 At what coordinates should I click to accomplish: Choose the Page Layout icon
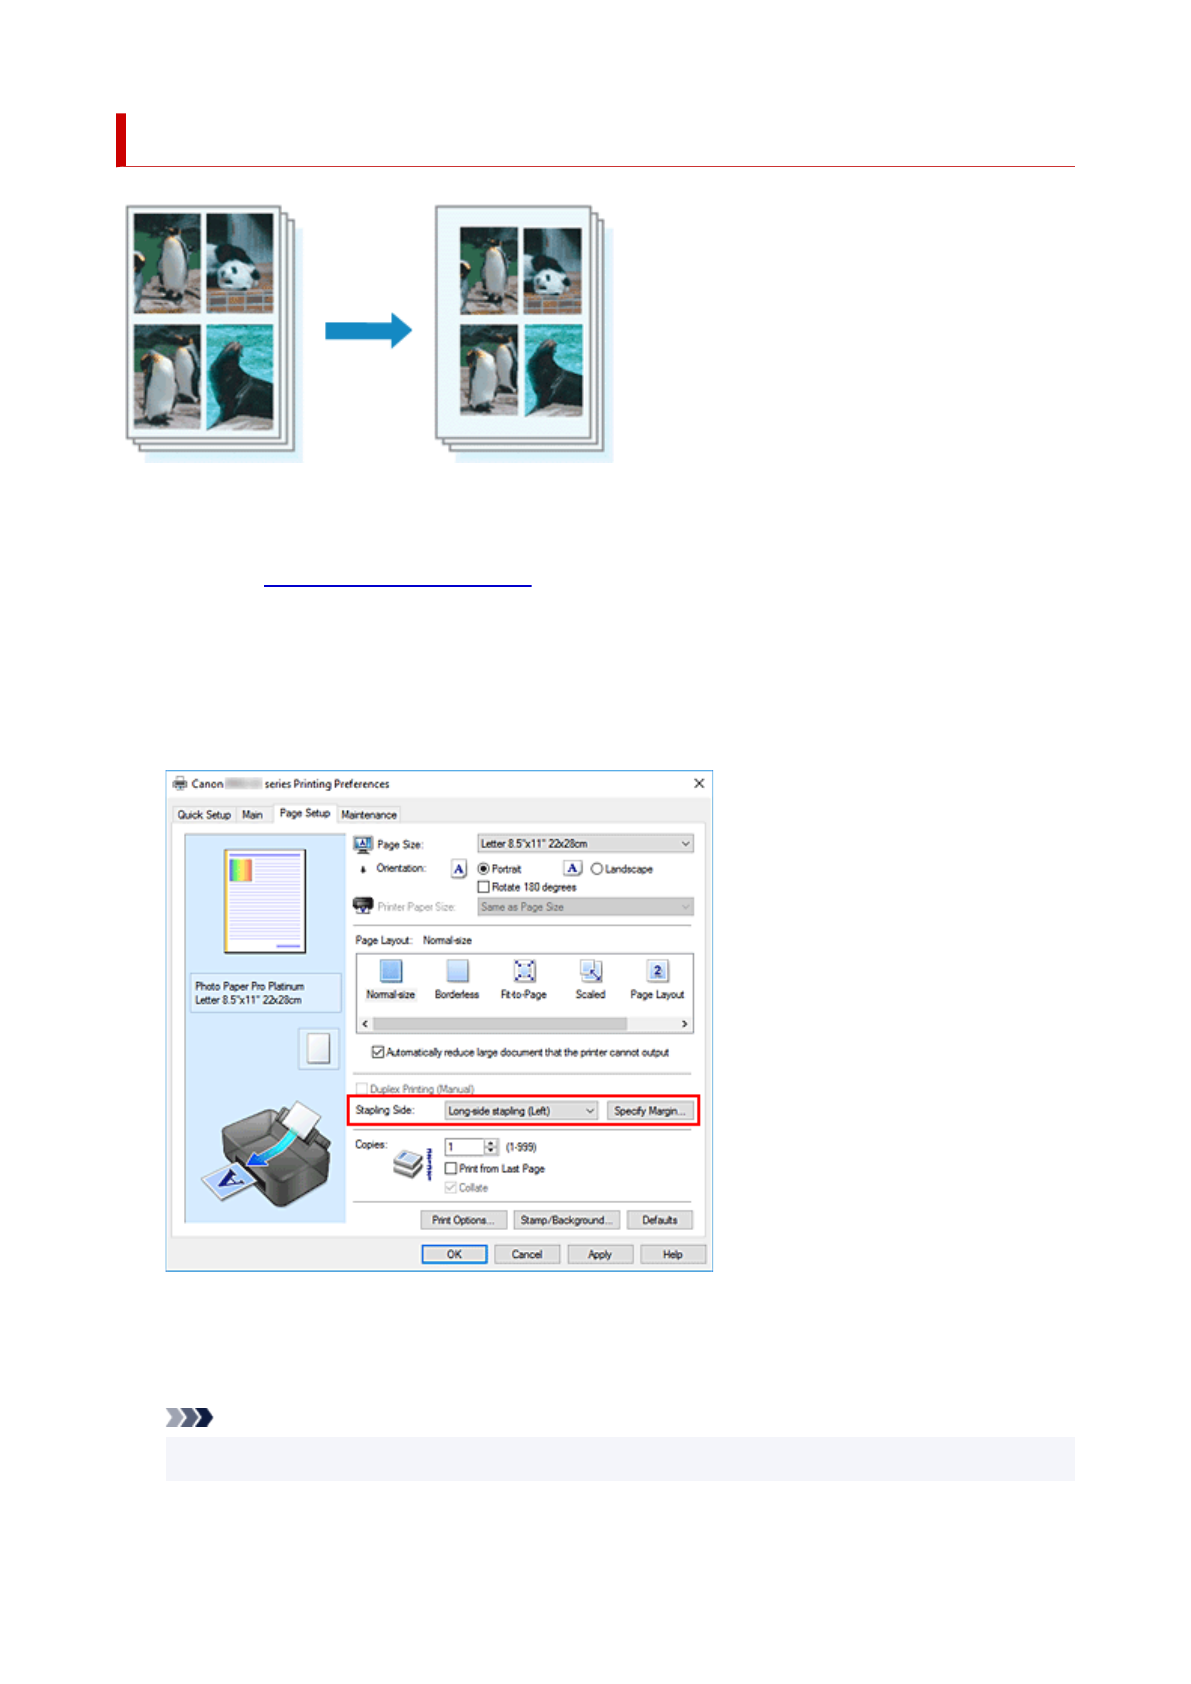657,971
